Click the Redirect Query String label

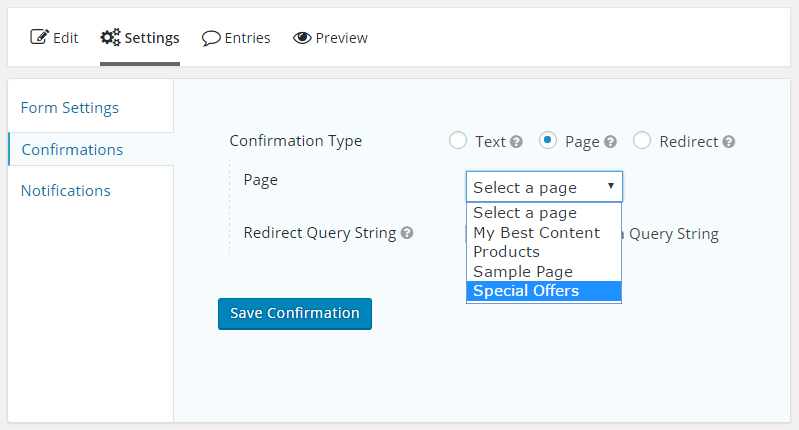[x=320, y=233]
